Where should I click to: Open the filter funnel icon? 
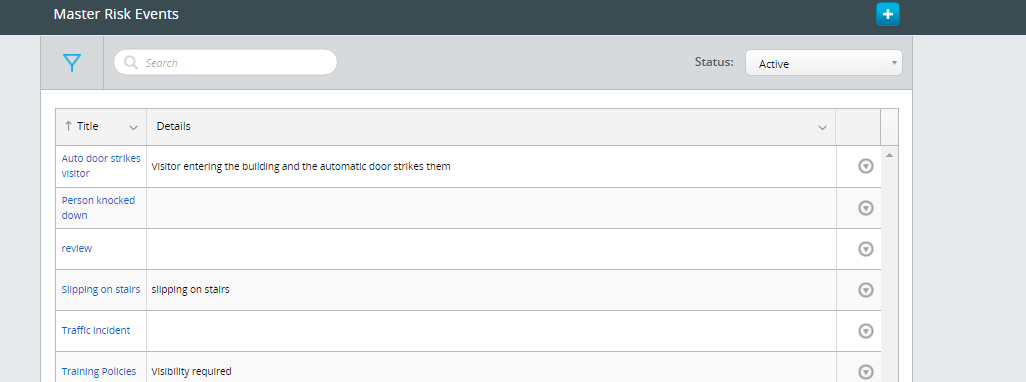click(x=72, y=63)
